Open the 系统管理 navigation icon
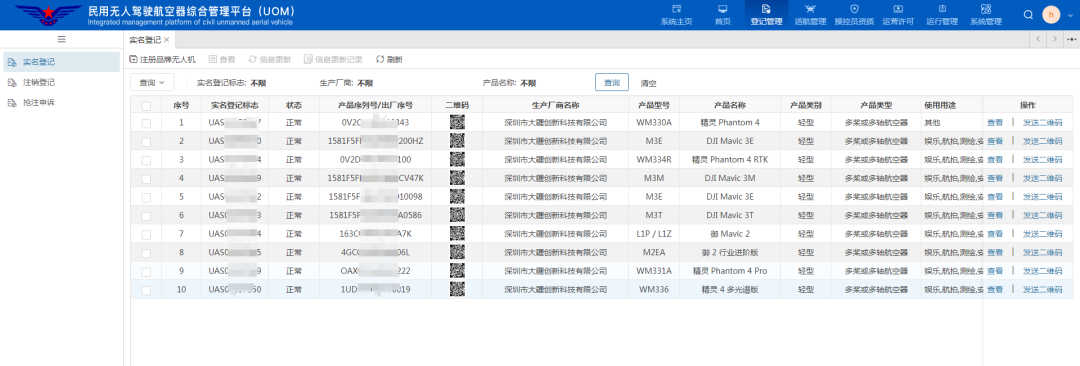The width and height of the screenshot is (1080, 366). coord(986,9)
